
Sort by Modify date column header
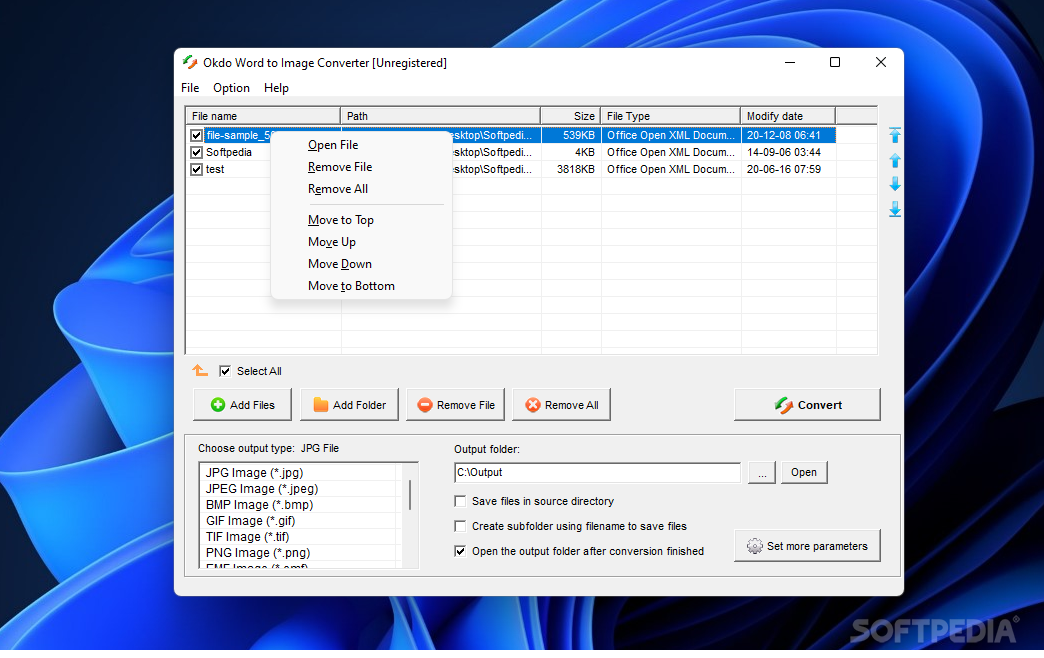click(788, 116)
